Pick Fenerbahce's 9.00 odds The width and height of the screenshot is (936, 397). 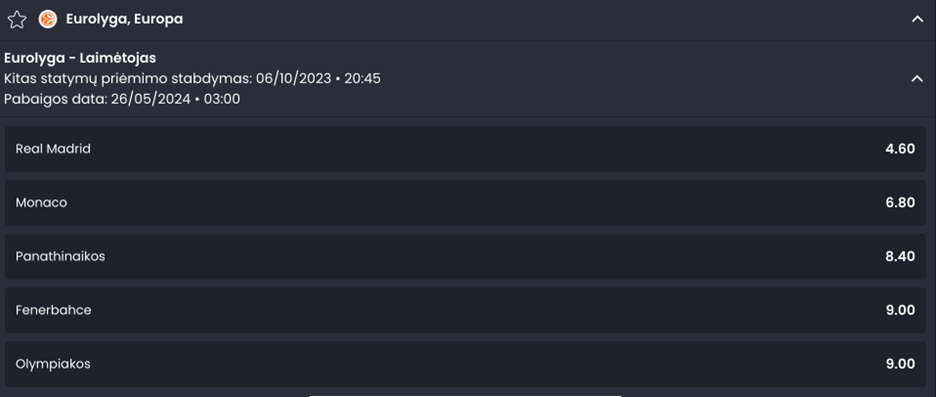pos(900,310)
